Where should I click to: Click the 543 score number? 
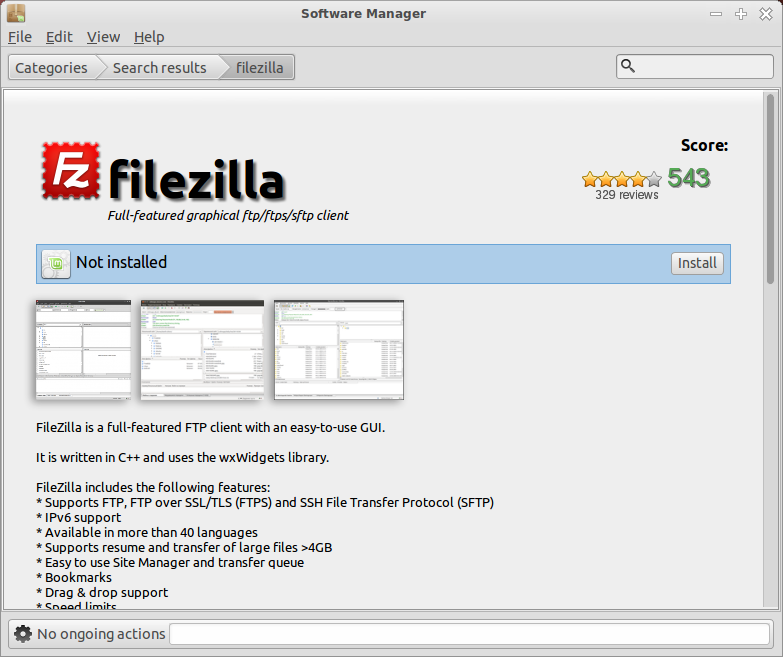tap(689, 178)
